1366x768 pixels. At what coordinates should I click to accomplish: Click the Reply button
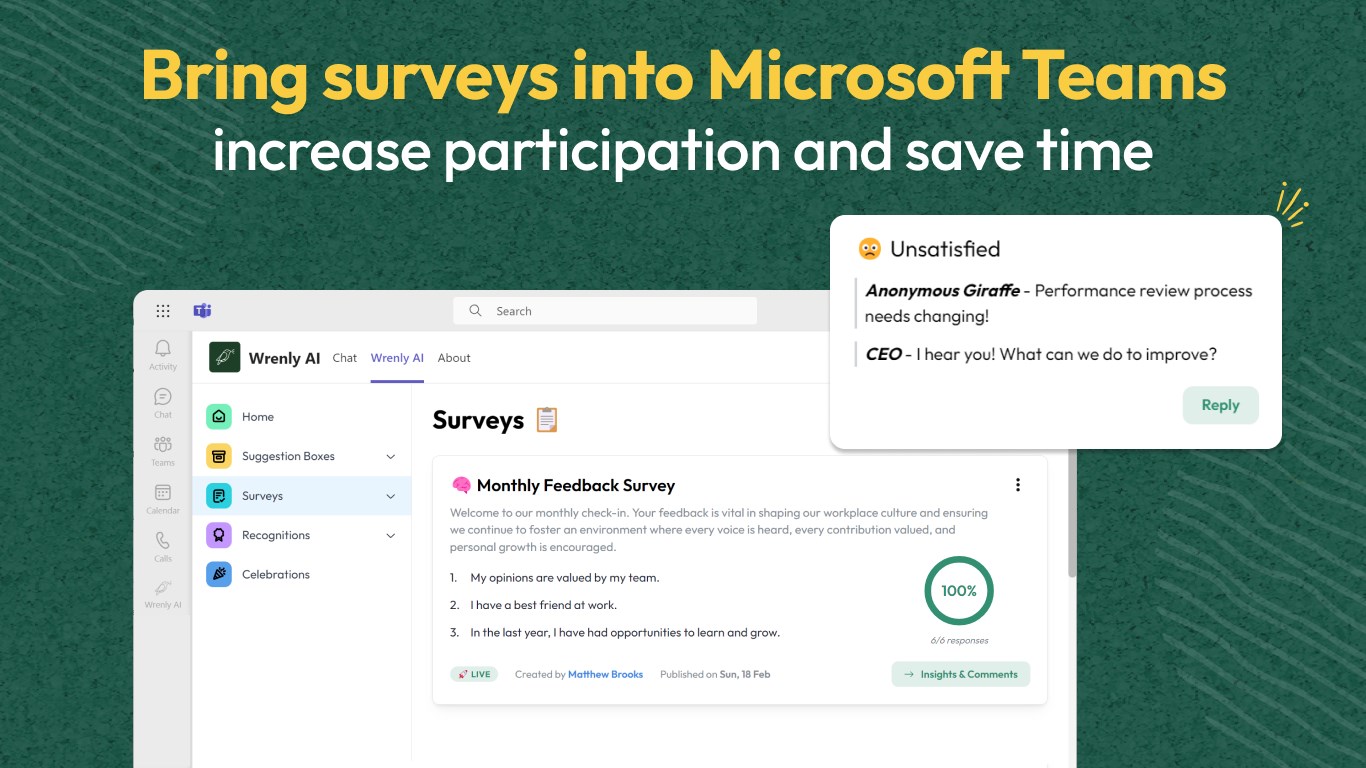[x=1220, y=405]
